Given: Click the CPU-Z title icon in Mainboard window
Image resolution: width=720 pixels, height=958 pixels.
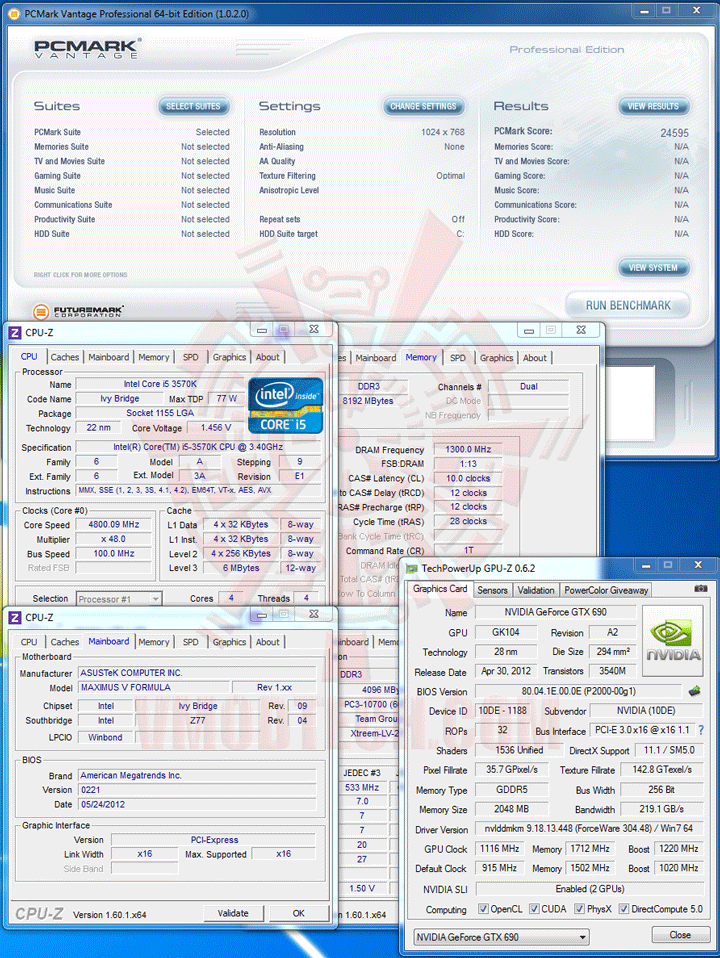Looking at the screenshot, I should [x=15, y=618].
